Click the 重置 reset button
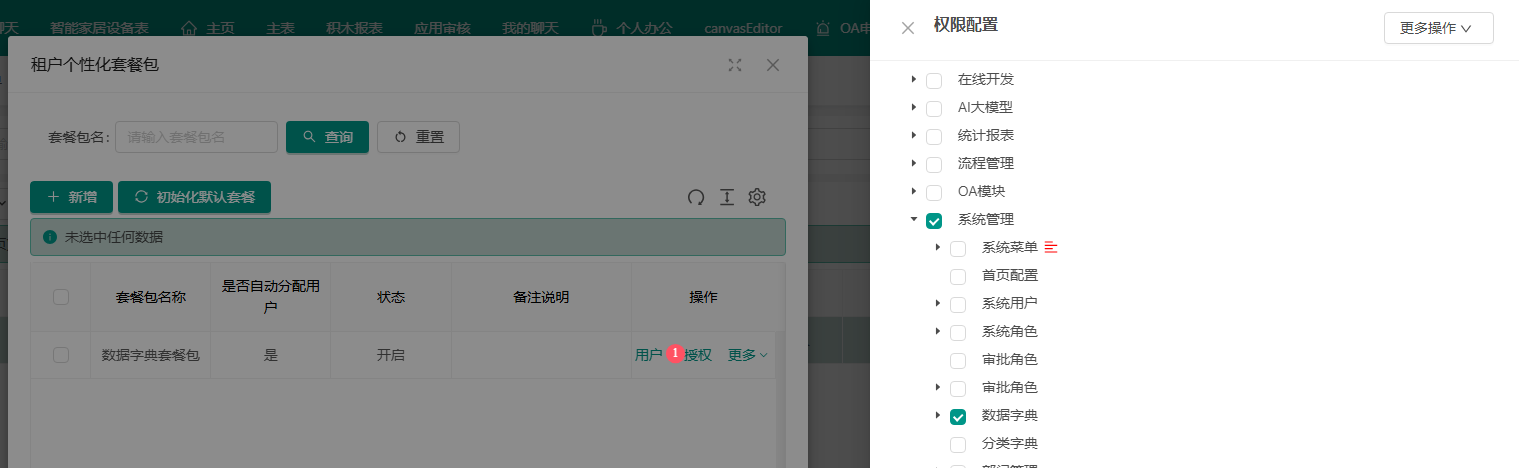 (x=418, y=137)
